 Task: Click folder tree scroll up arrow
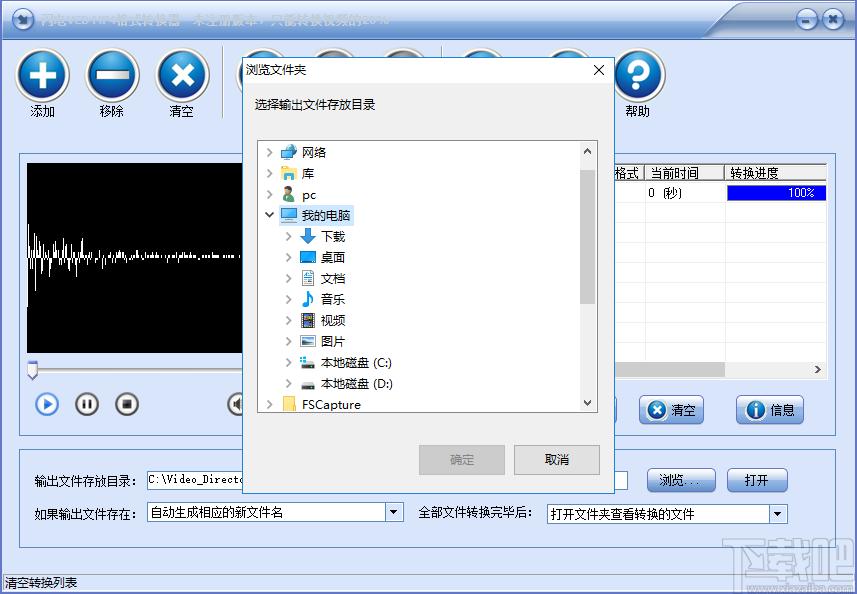coord(588,151)
